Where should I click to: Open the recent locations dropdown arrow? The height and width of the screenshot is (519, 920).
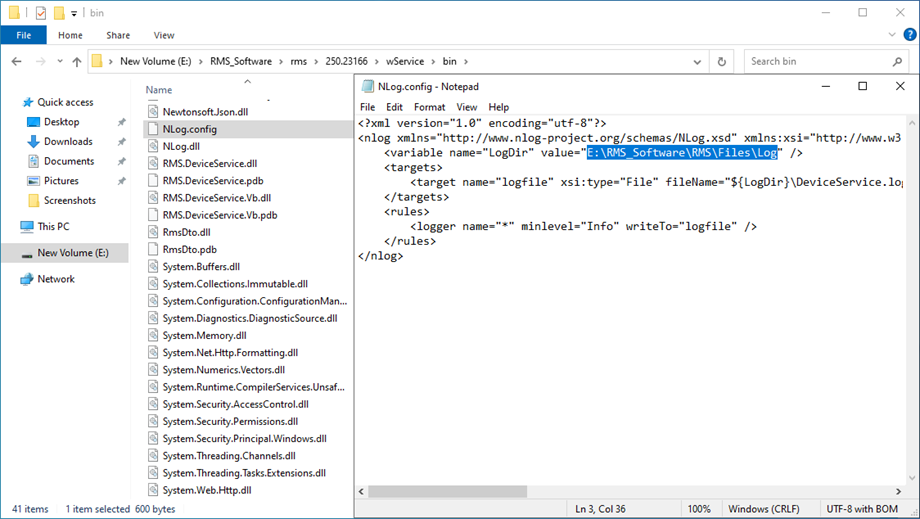click(x=59, y=61)
